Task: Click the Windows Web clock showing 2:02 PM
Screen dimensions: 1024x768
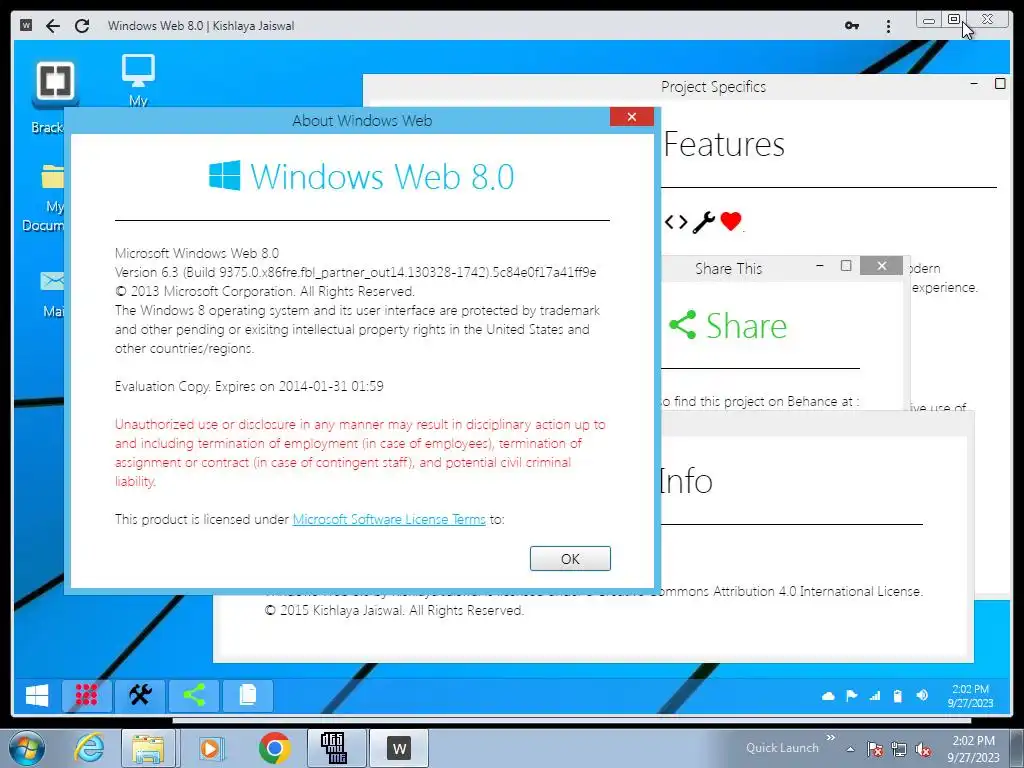Action: click(x=970, y=696)
